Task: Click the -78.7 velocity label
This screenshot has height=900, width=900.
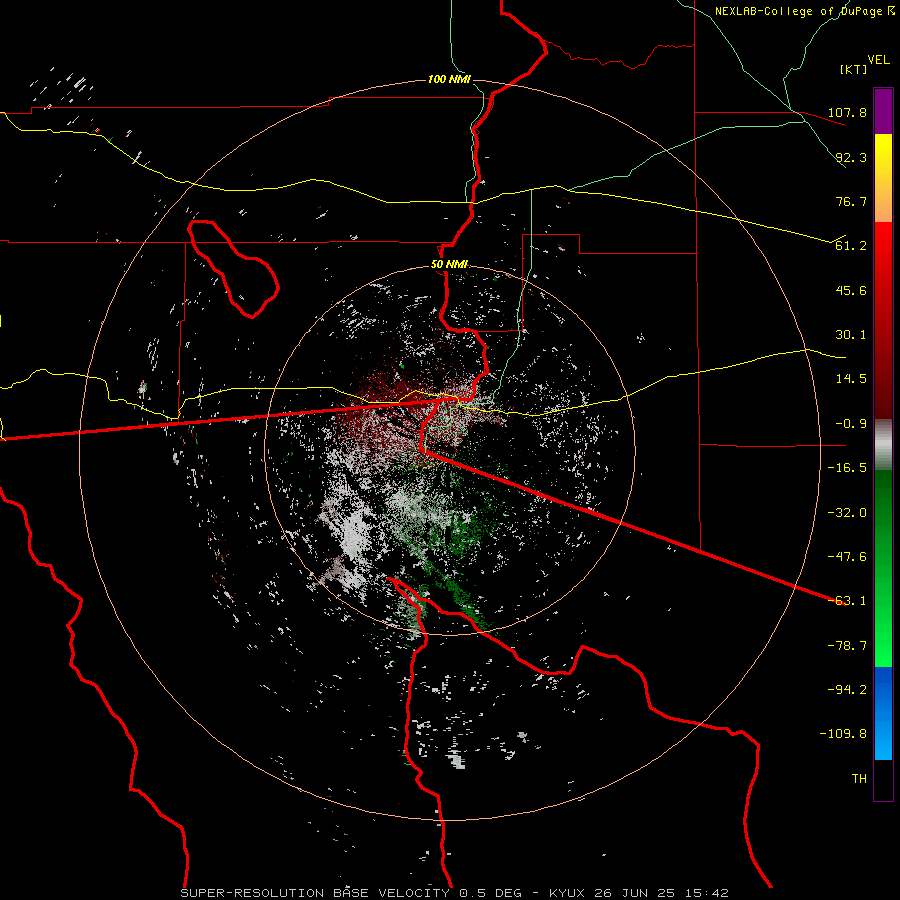Action: pyautogui.click(x=847, y=646)
